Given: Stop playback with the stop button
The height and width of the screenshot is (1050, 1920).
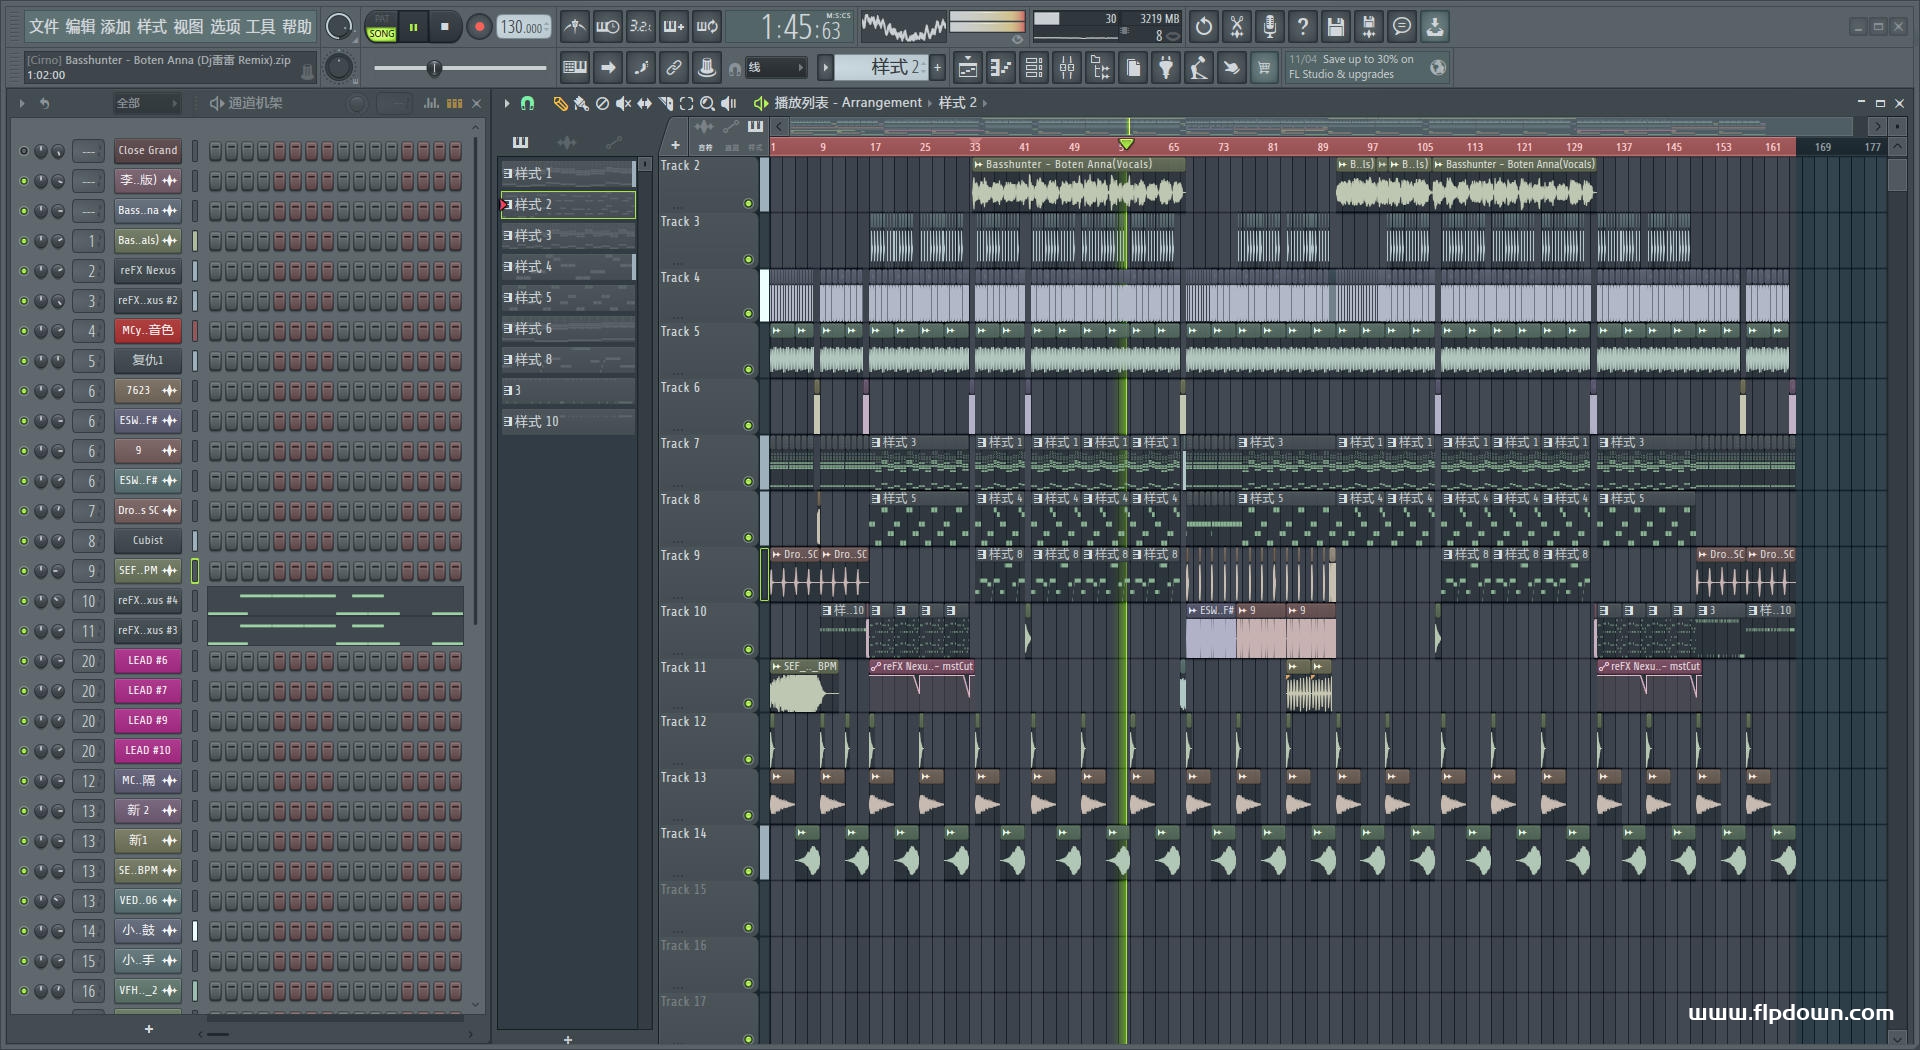Looking at the screenshot, I should coord(445,27).
